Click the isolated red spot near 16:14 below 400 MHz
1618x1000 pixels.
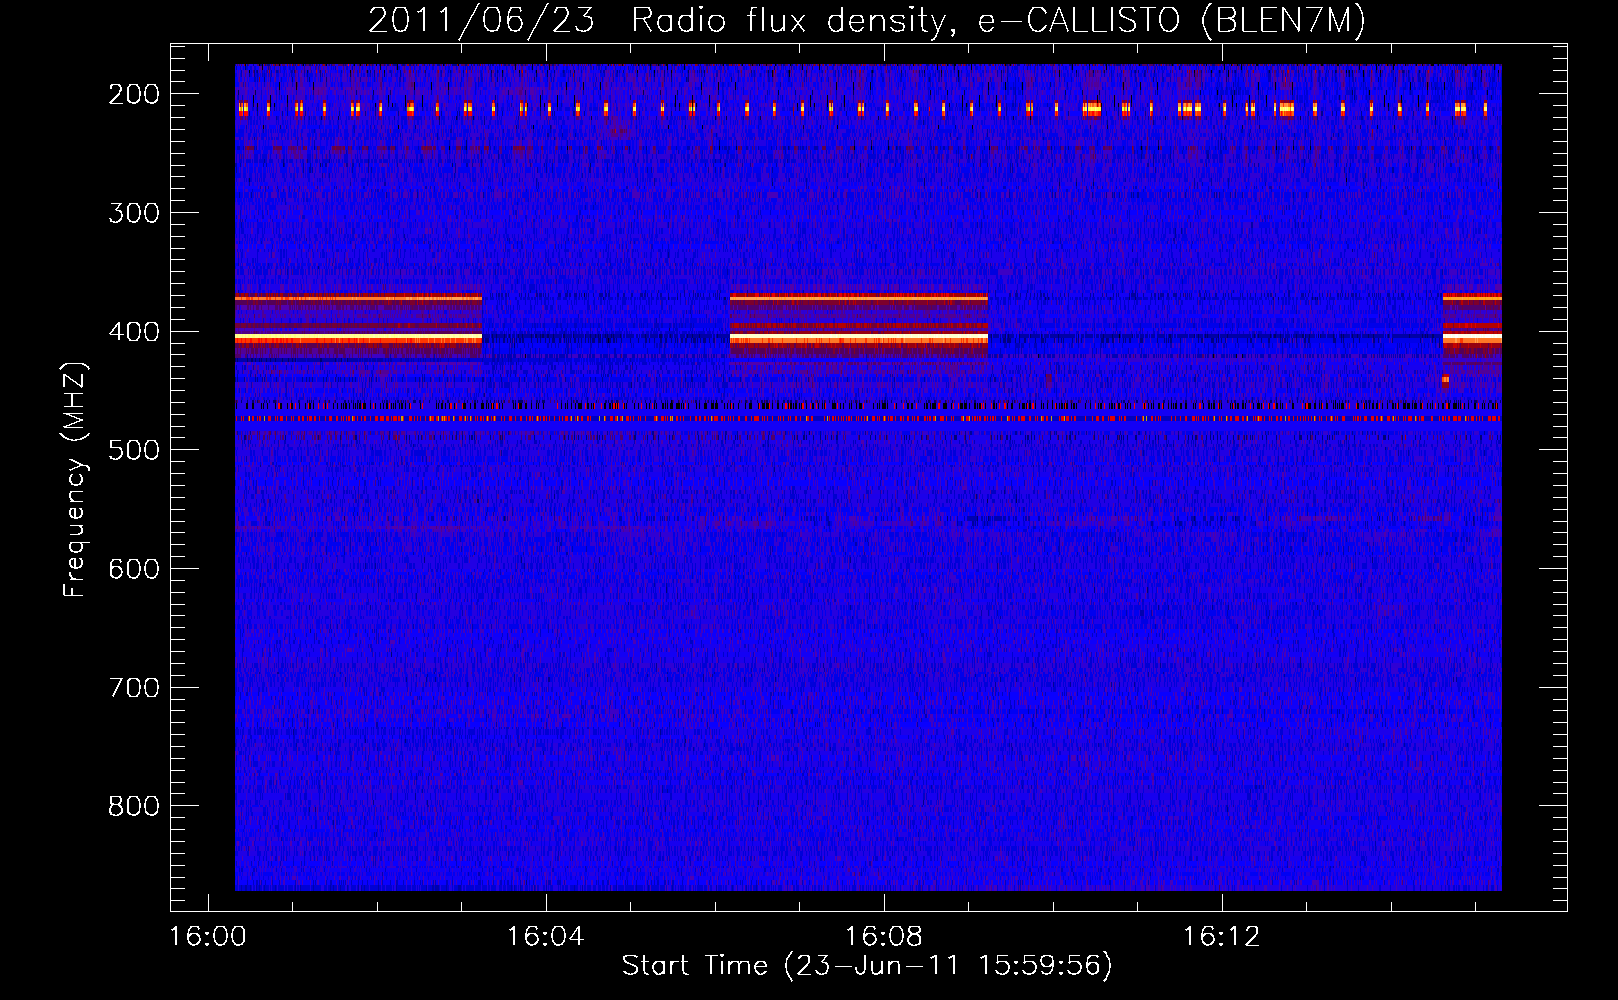[1446, 380]
